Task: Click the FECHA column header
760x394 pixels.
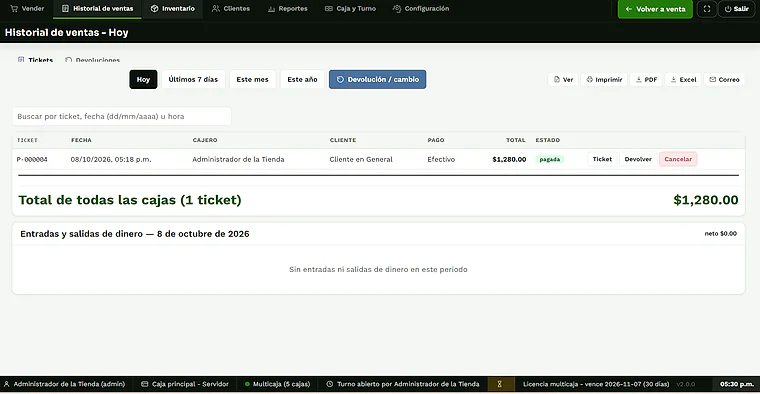Action: [x=81, y=140]
